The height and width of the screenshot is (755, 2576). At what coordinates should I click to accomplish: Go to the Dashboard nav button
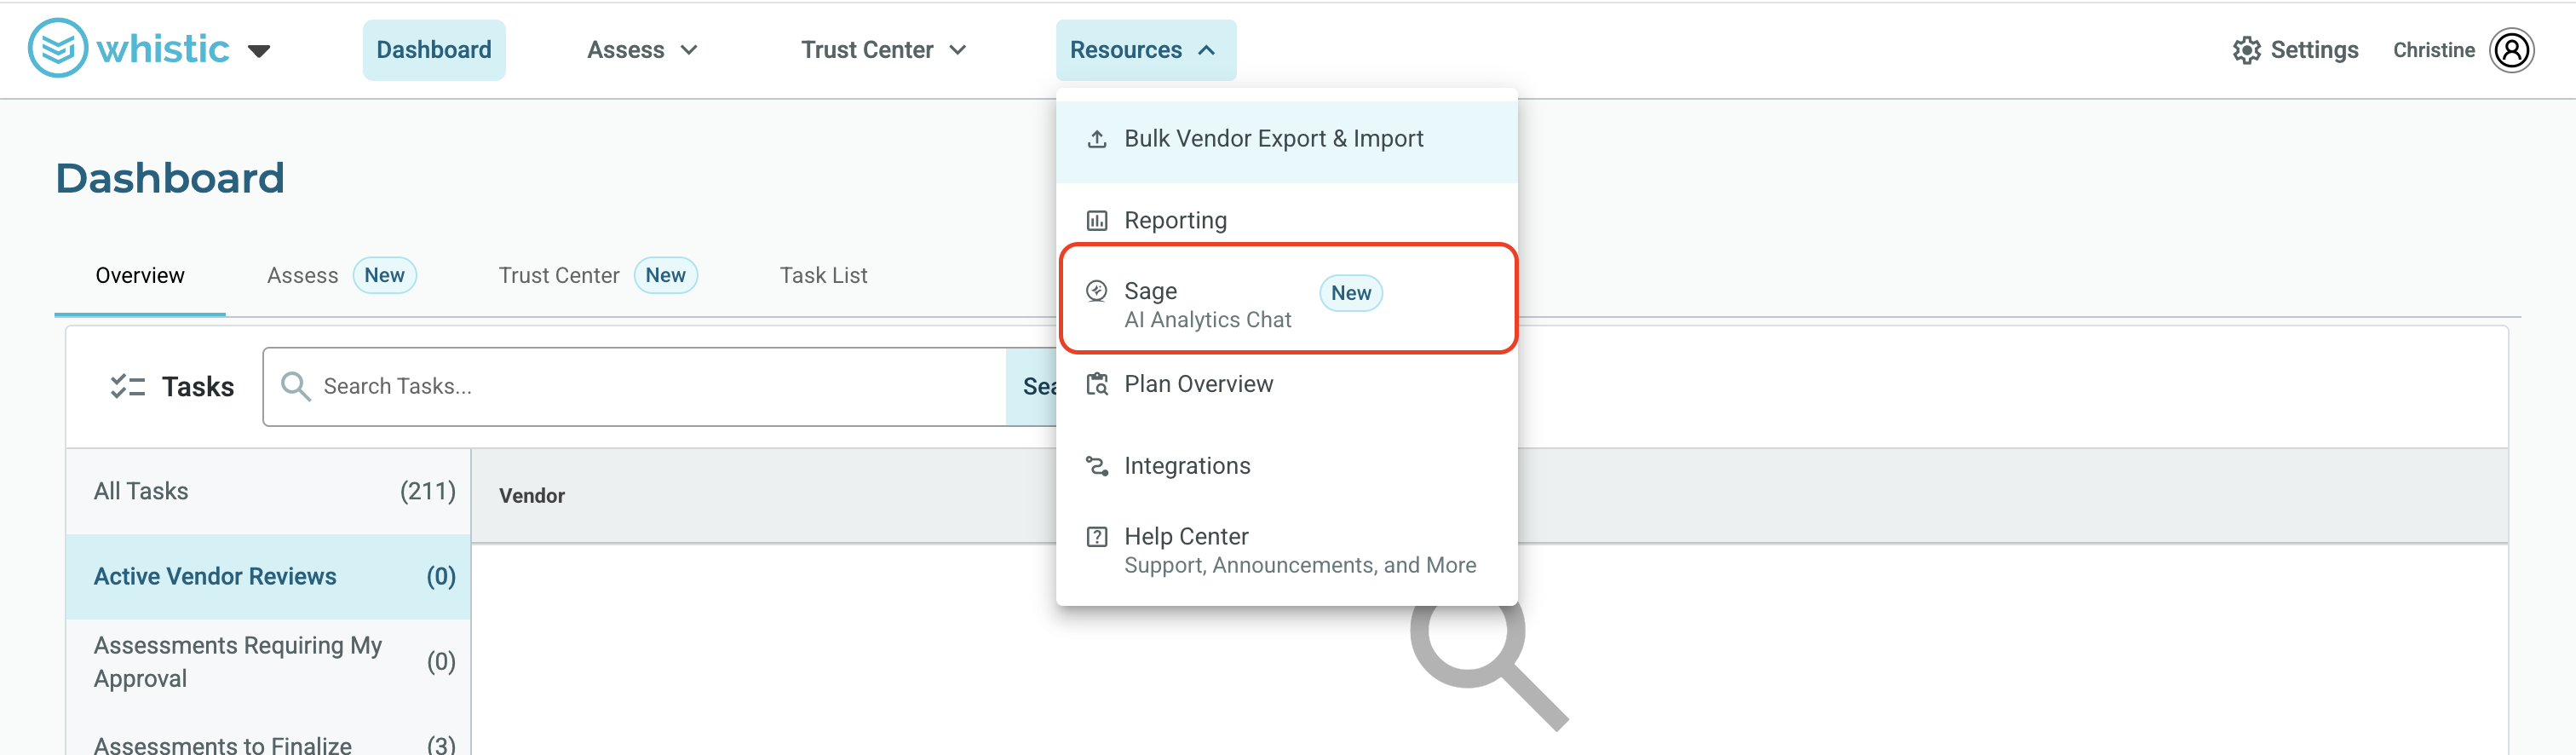pyautogui.click(x=434, y=50)
